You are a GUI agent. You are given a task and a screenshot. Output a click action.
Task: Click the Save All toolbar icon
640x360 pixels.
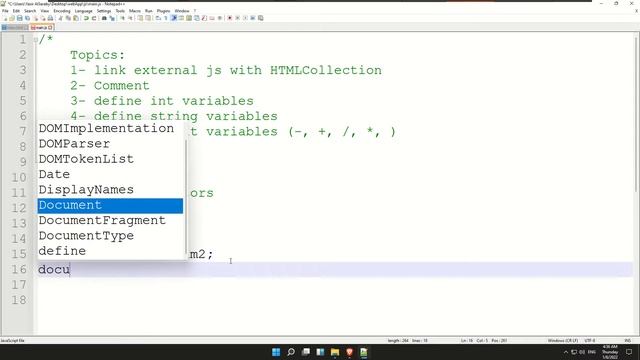coord(27,18)
